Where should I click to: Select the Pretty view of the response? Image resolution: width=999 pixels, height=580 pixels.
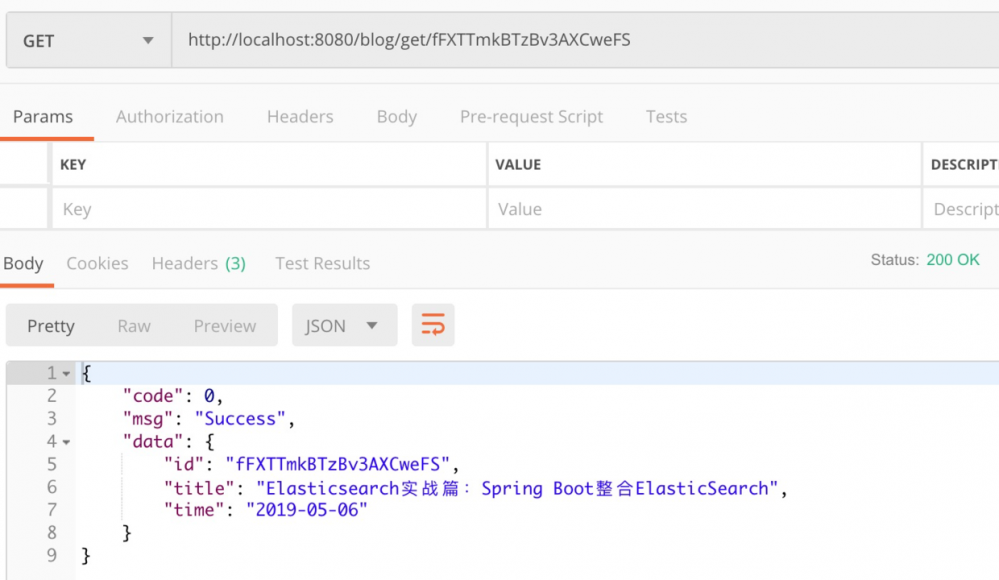(50, 325)
